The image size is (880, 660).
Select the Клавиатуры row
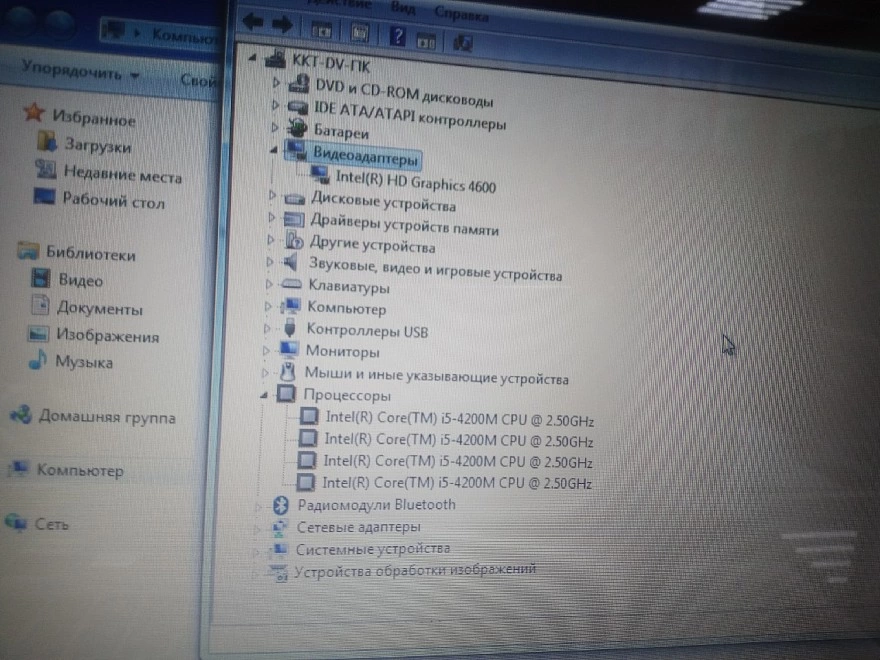(349, 286)
